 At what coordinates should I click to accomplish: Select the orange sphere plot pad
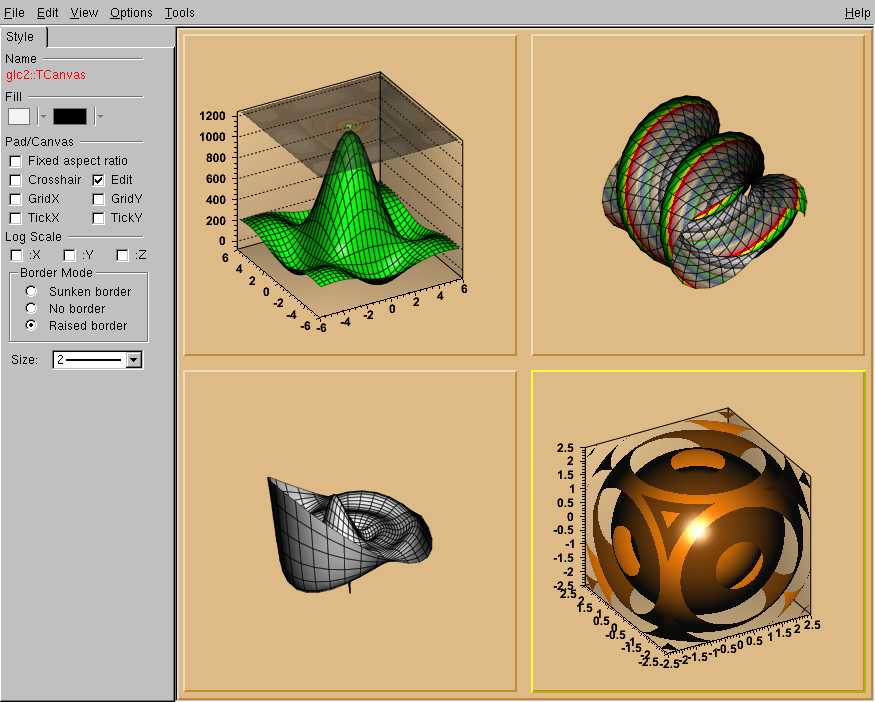point(697,531)
